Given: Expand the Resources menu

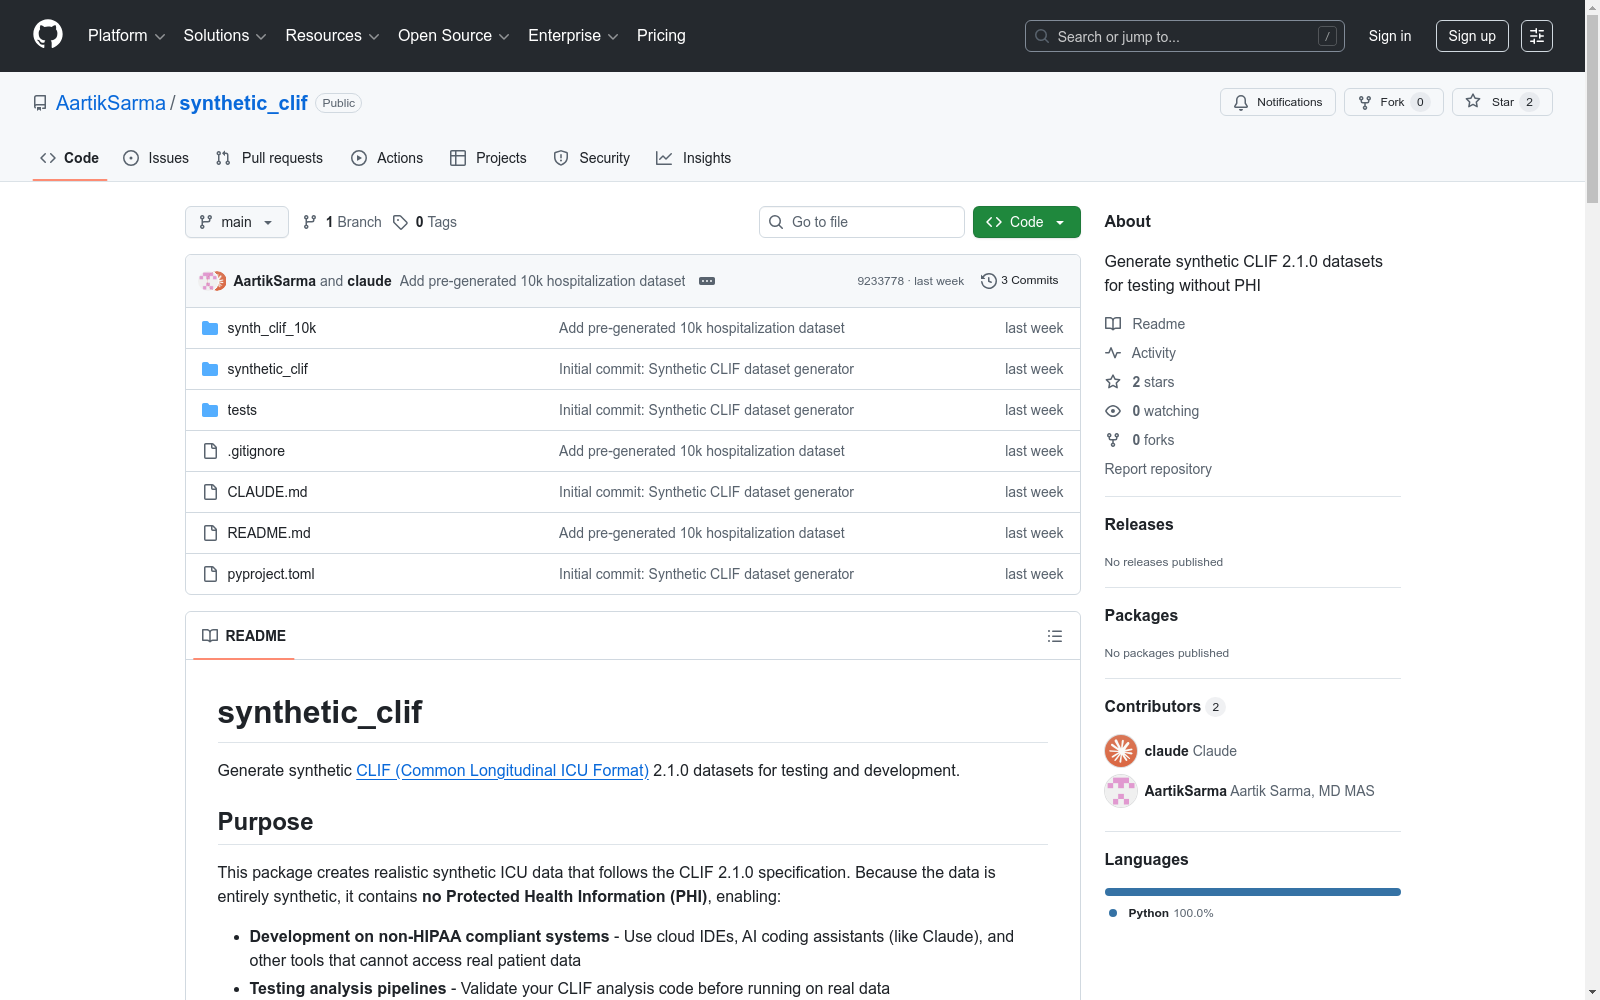Looking at the screenshot, I should (333, 36).
